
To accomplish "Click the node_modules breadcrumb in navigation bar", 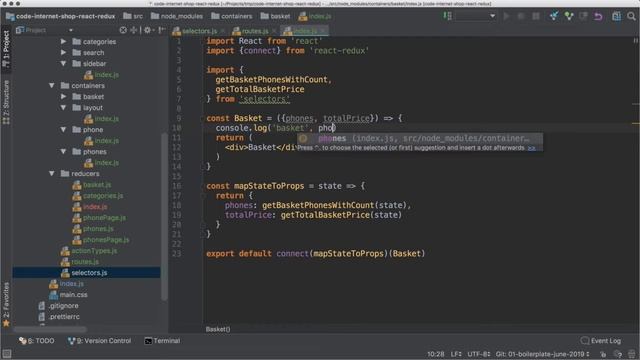I will point(177,16).
